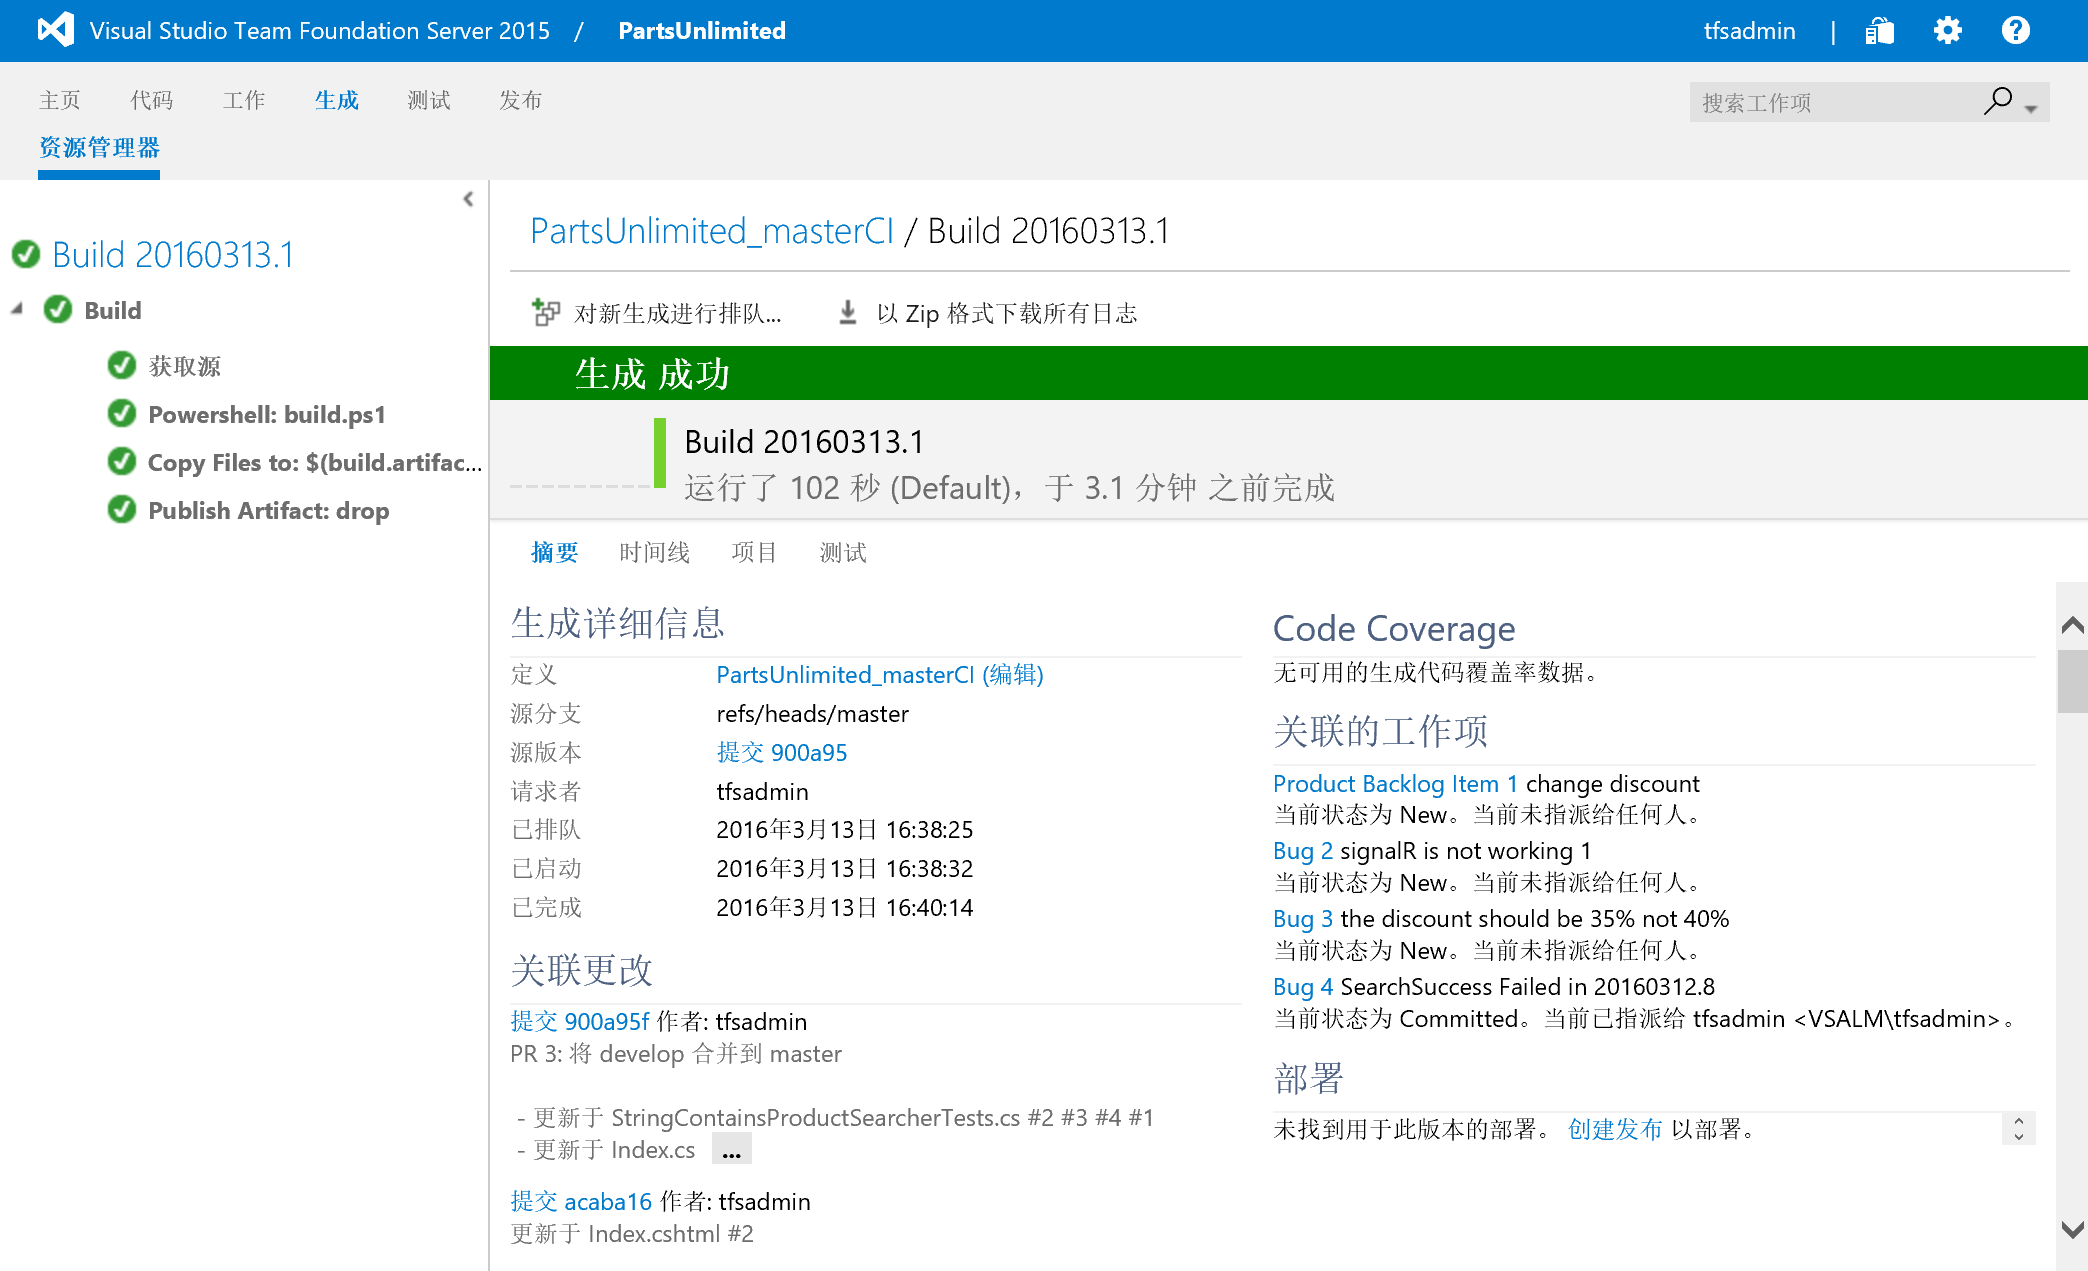This screenshot has width=2088, height=1271.
Task: Click the scrollbar up arrow
Action: click(2072, 626)
